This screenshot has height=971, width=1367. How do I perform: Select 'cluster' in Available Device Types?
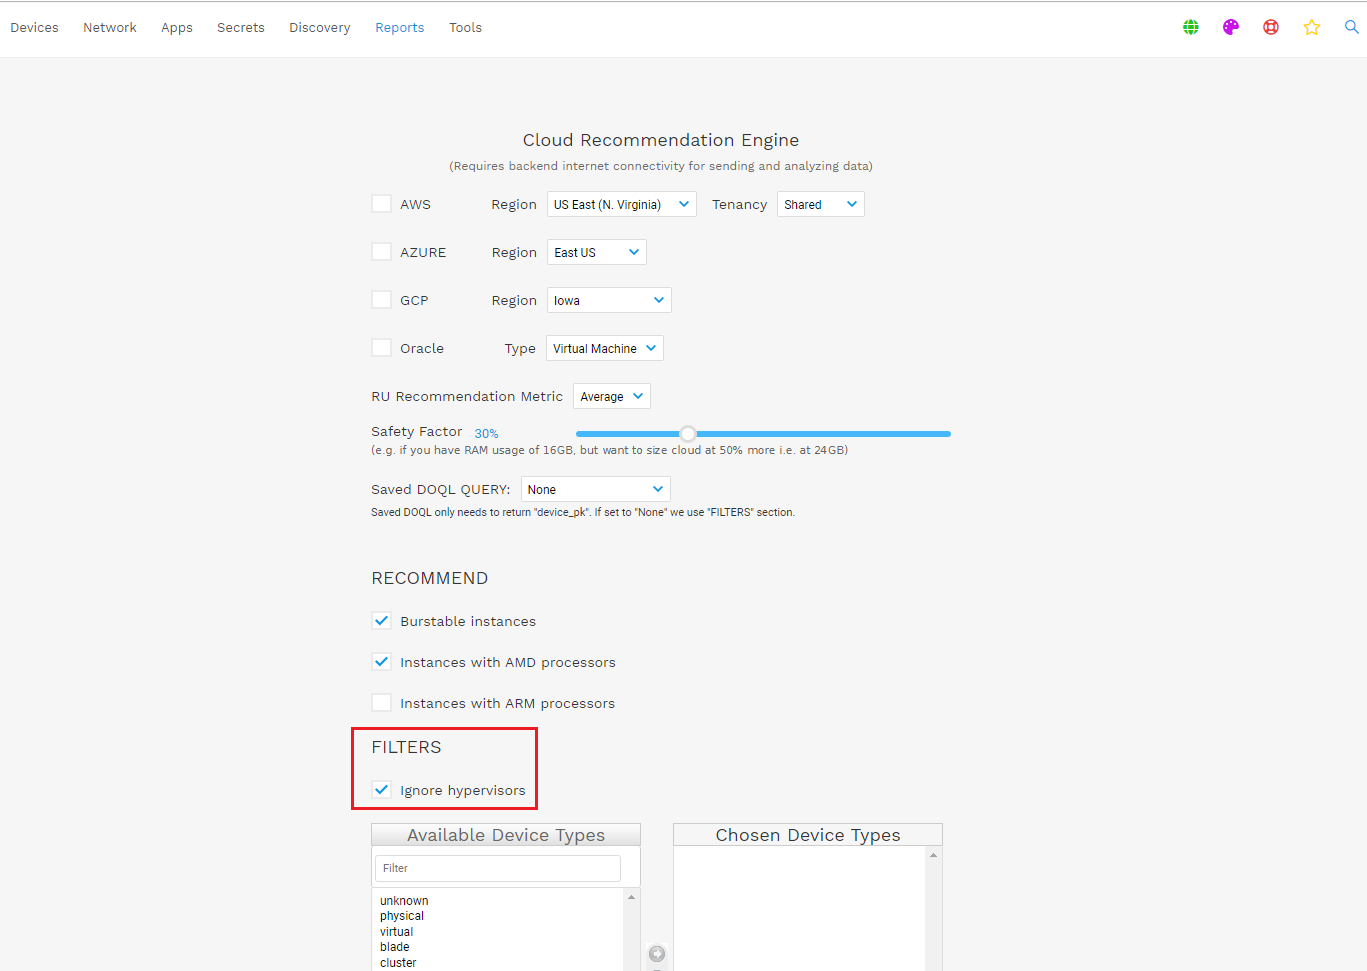pyautogui.click(x=398, y=963)
